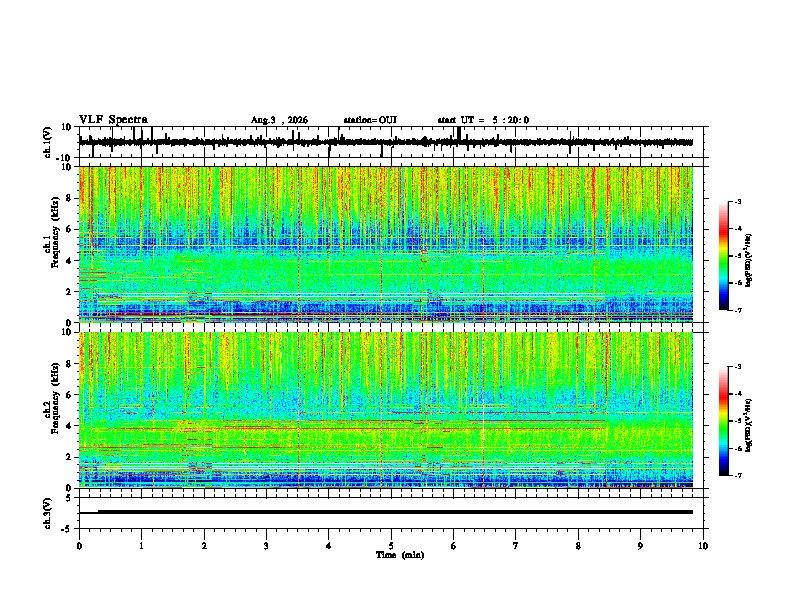Viewport: 792px width, 612px height.
Task: Click the "-7" label on ch.1 color scale
Action: click(x=737, y=311)
